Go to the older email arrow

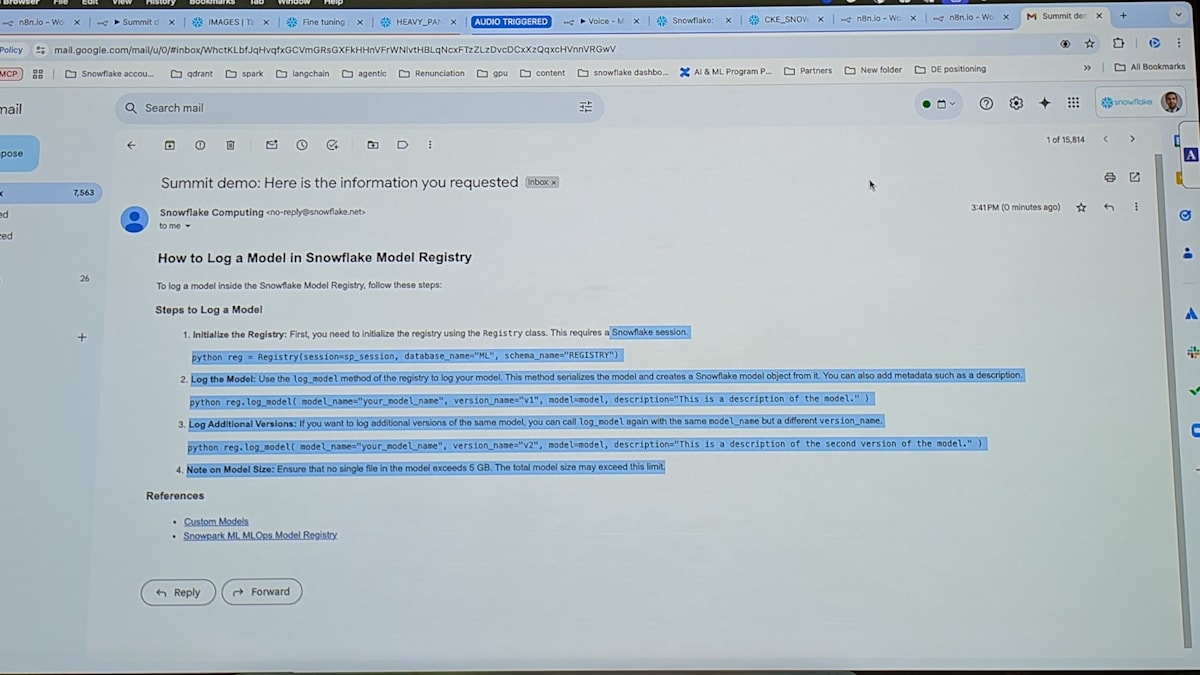tap(1132, 139)
